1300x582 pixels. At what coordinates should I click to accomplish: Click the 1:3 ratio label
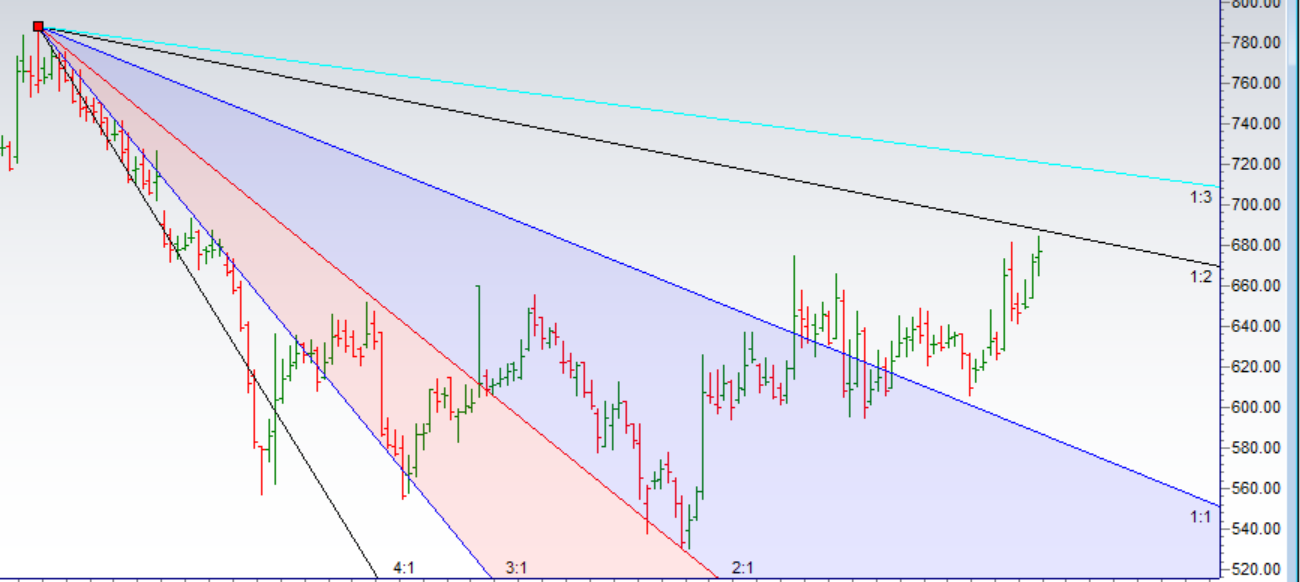click(x=1200, y=198)
